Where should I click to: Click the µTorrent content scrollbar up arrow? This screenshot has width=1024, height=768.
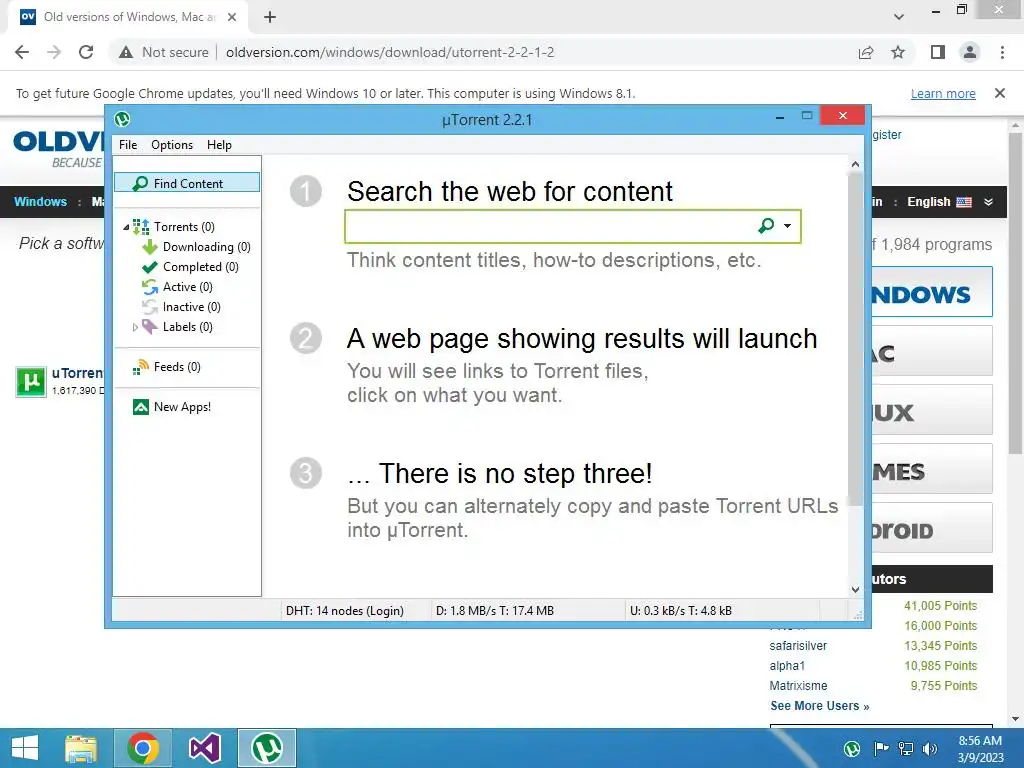856,164
